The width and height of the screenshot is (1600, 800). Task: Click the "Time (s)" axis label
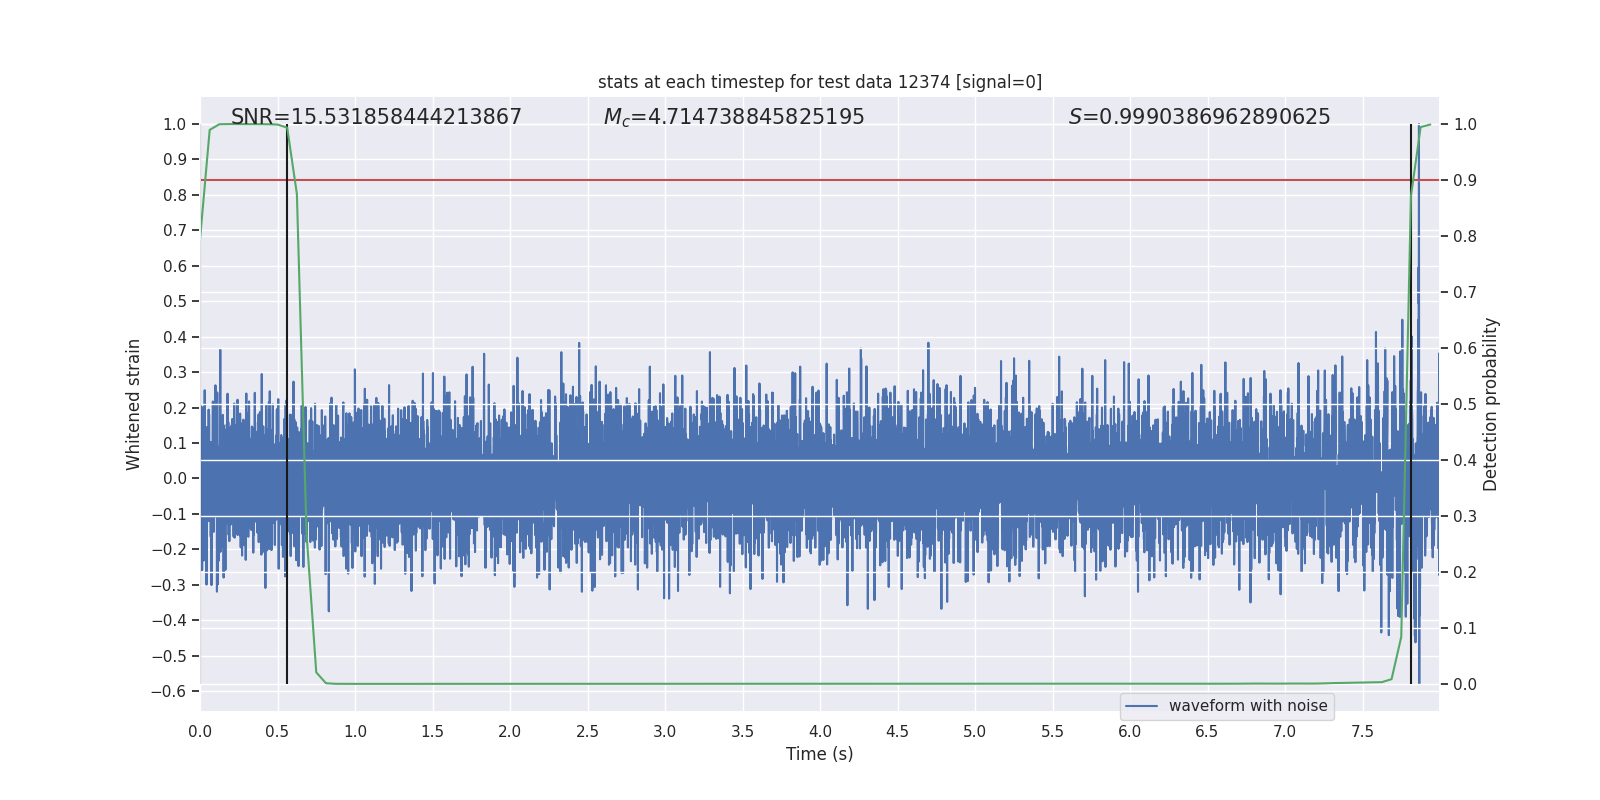tap(819, 754)
